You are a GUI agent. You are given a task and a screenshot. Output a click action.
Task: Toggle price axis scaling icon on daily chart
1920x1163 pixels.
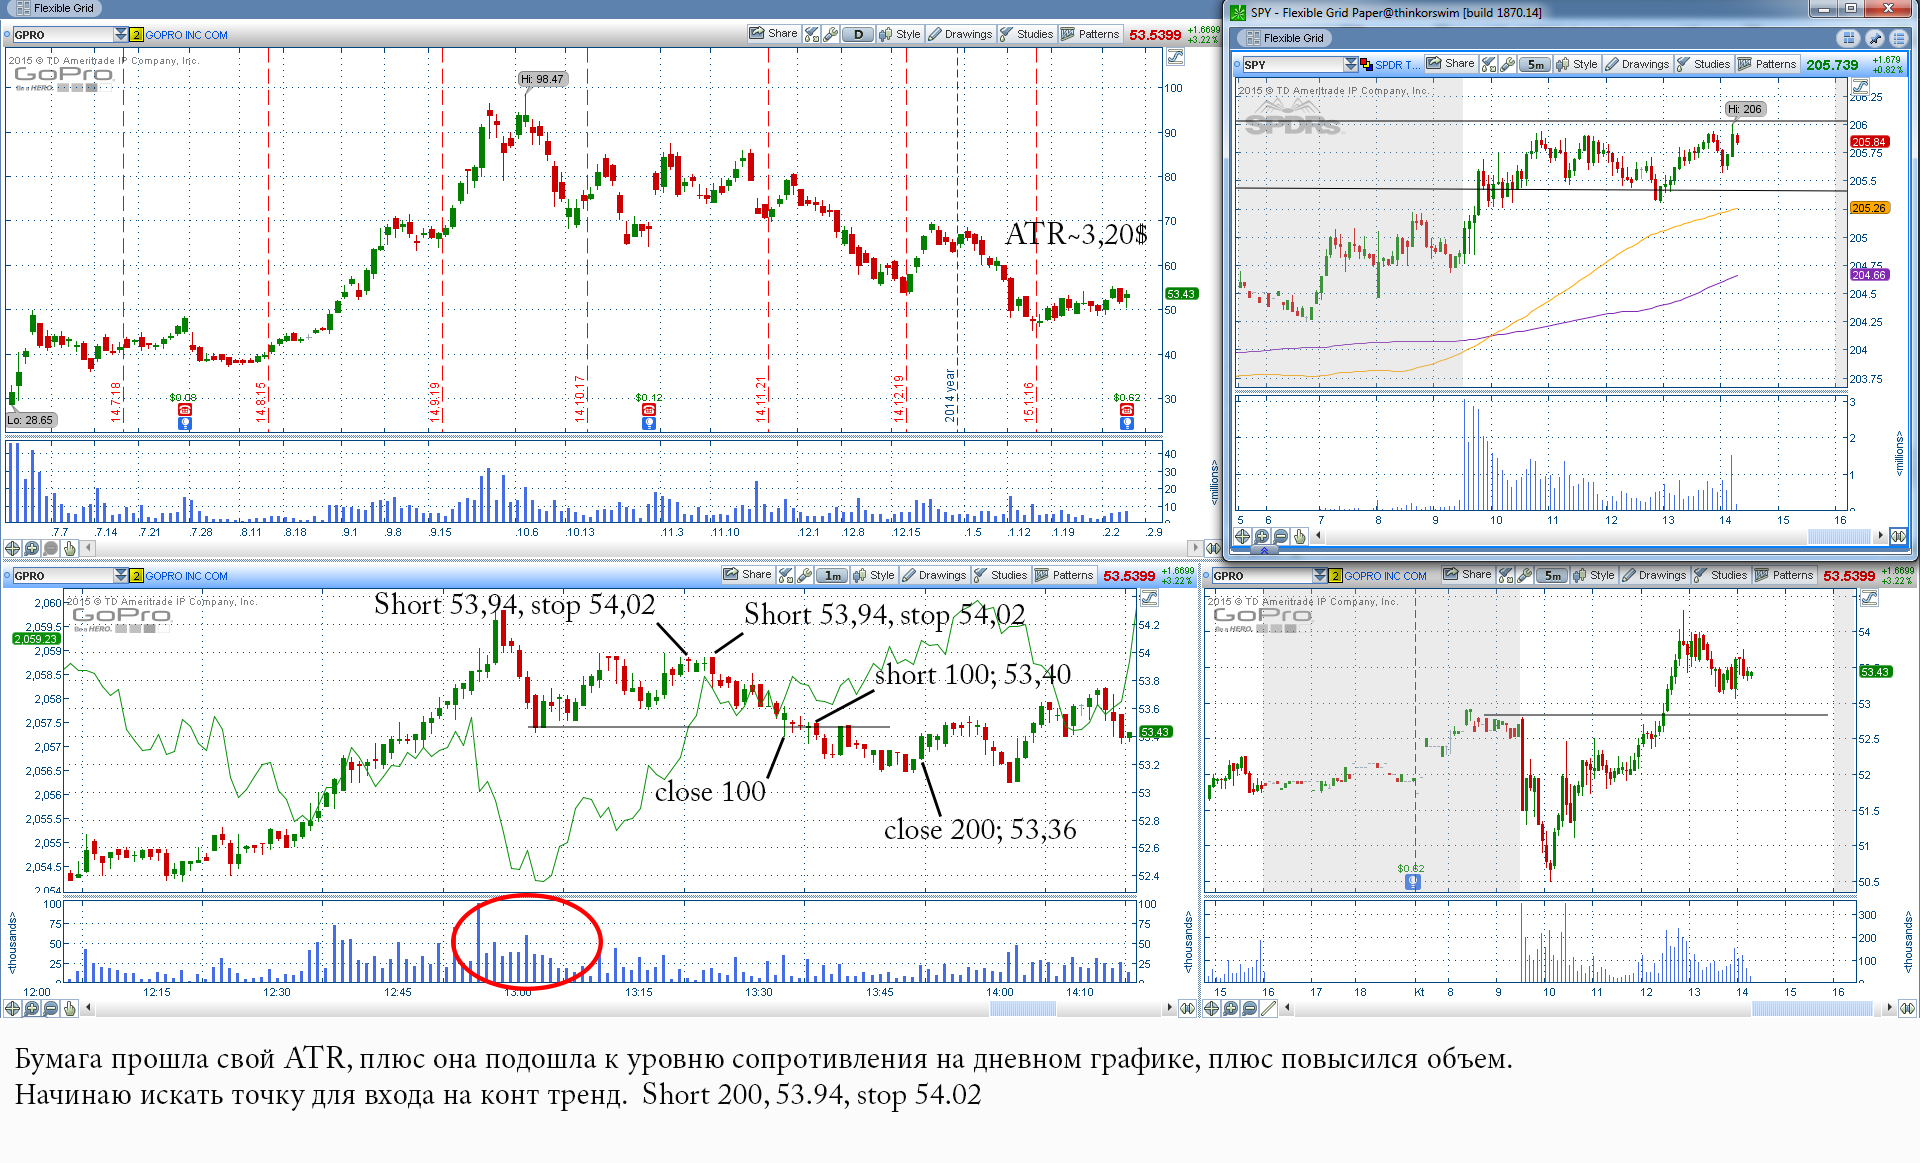tap(1175, 57)
